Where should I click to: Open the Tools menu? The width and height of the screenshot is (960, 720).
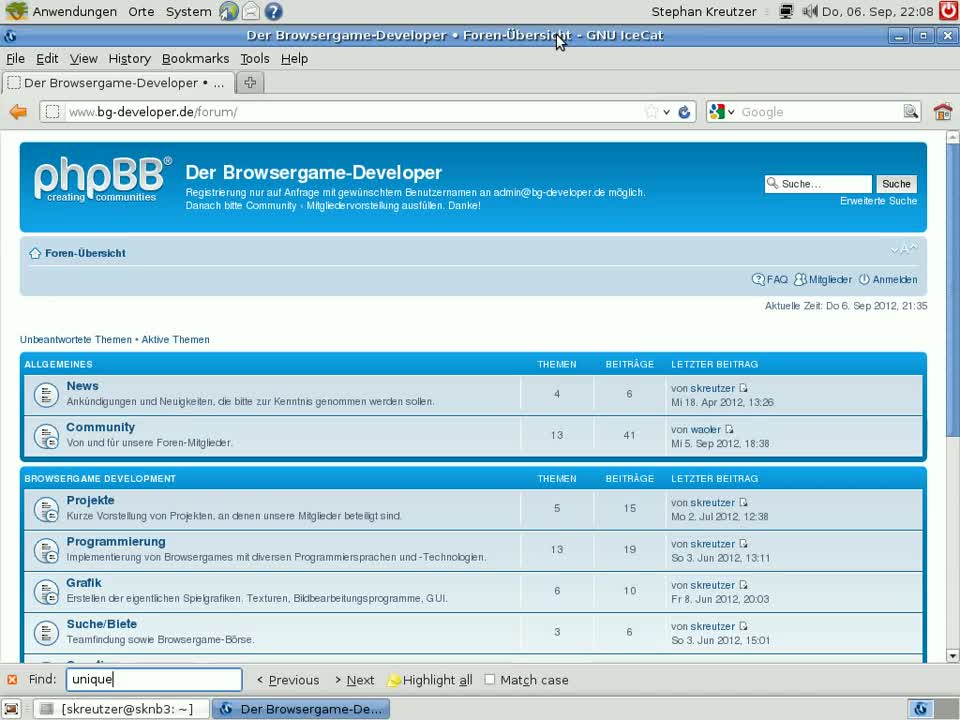coord(255,59)
